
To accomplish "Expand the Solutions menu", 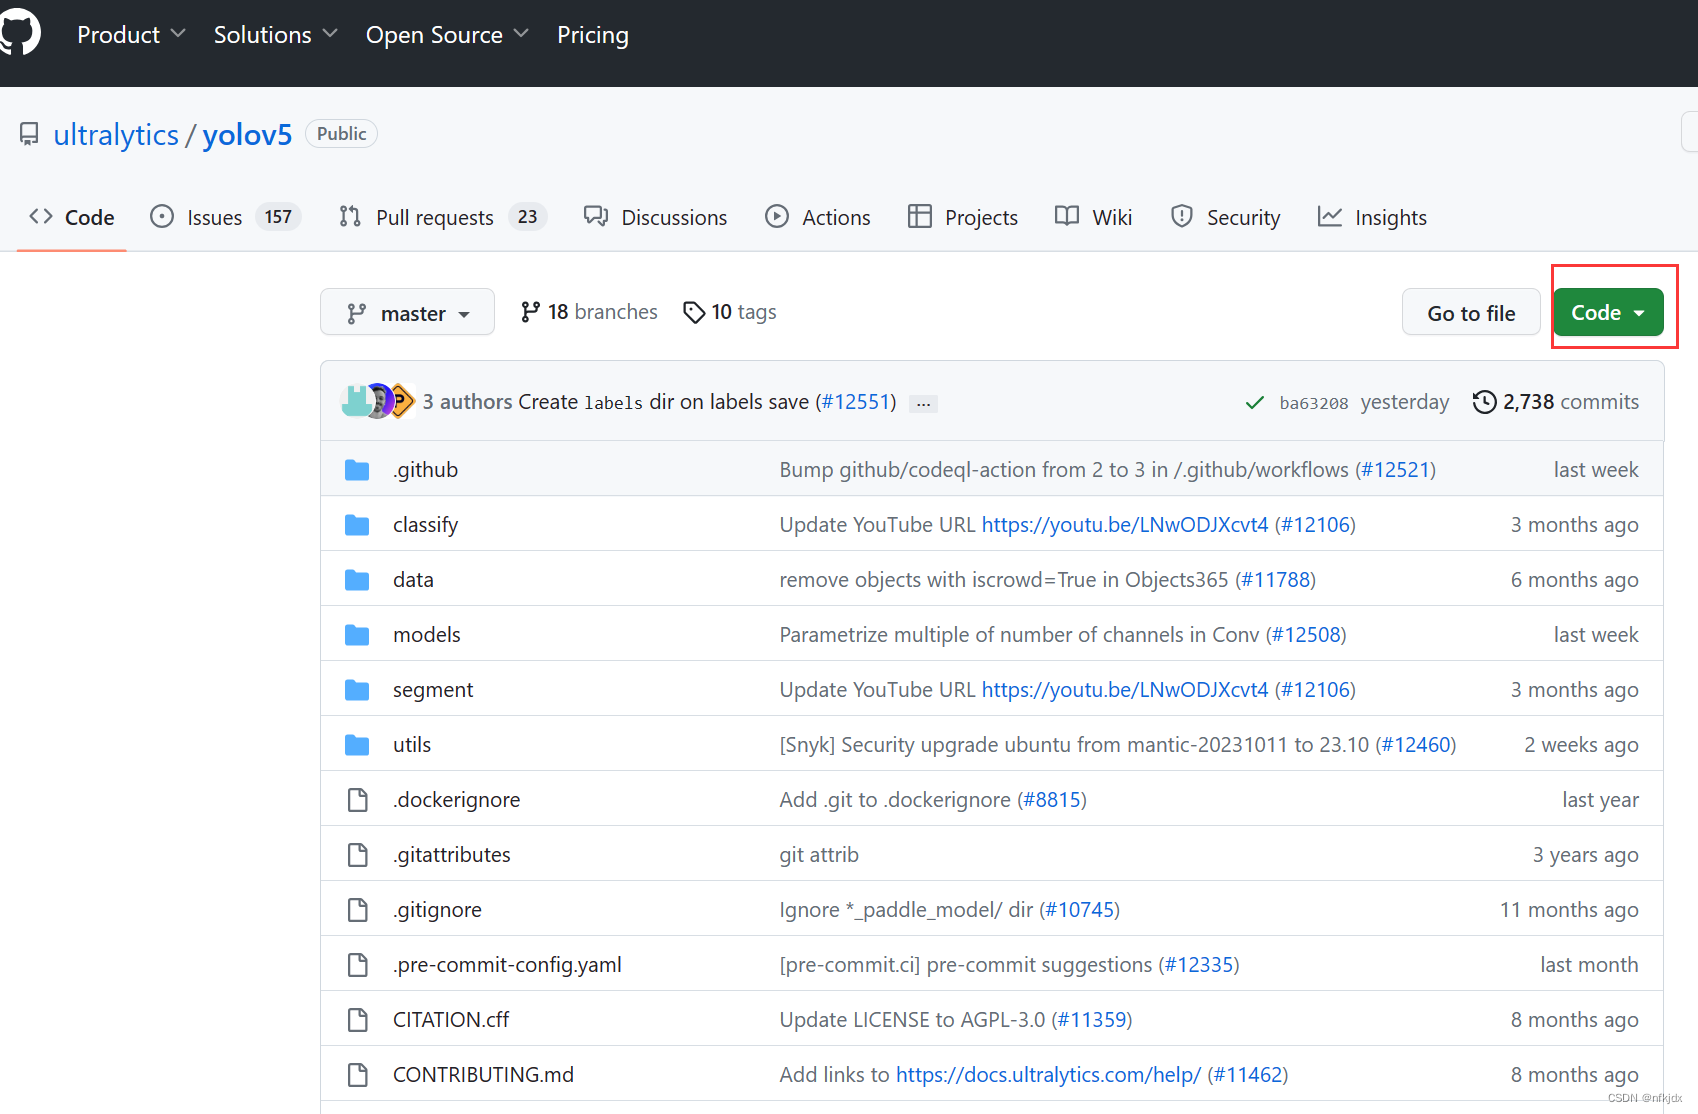I will pos(275,35).
